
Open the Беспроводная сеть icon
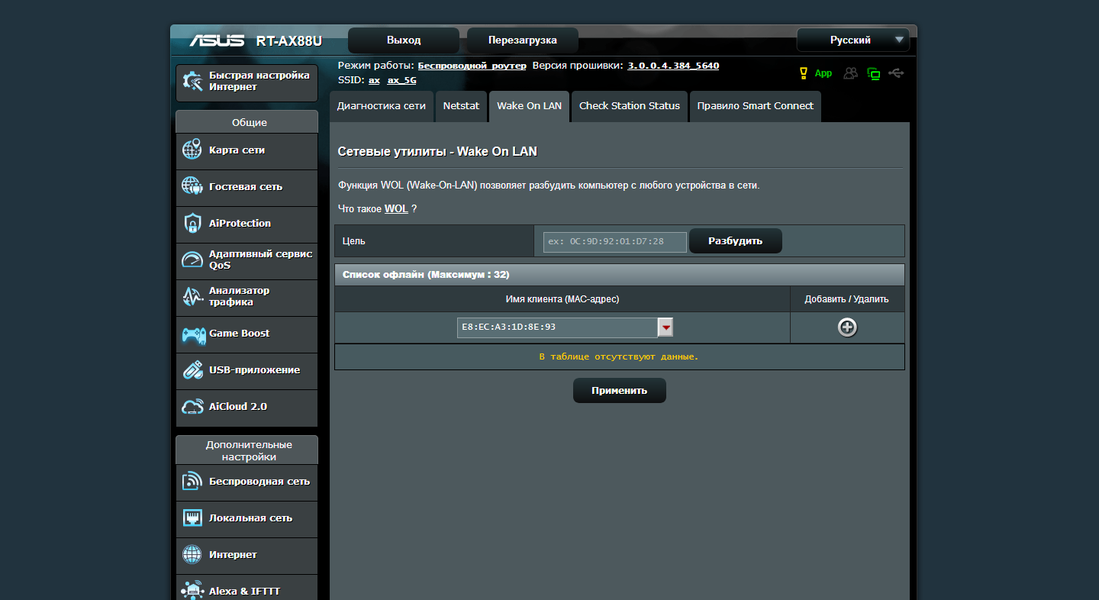coord(192,481)
